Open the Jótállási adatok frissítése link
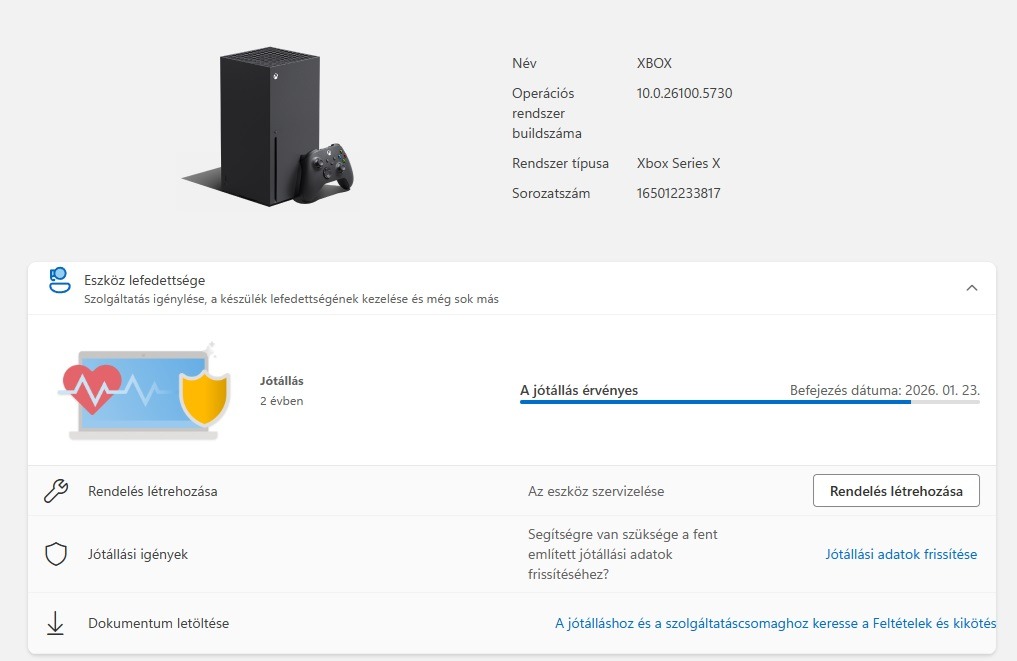This screenshot has height=661, width=1017. click(x=901, y=554)
